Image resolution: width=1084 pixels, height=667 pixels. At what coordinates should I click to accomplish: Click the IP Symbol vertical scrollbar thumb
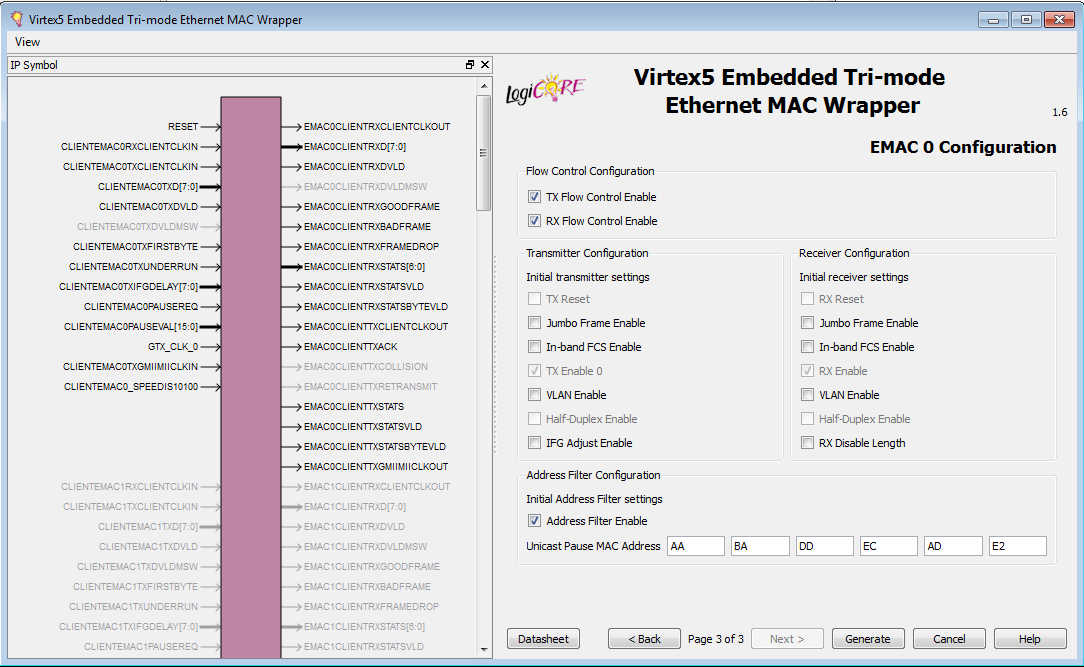tap(484, 153)
